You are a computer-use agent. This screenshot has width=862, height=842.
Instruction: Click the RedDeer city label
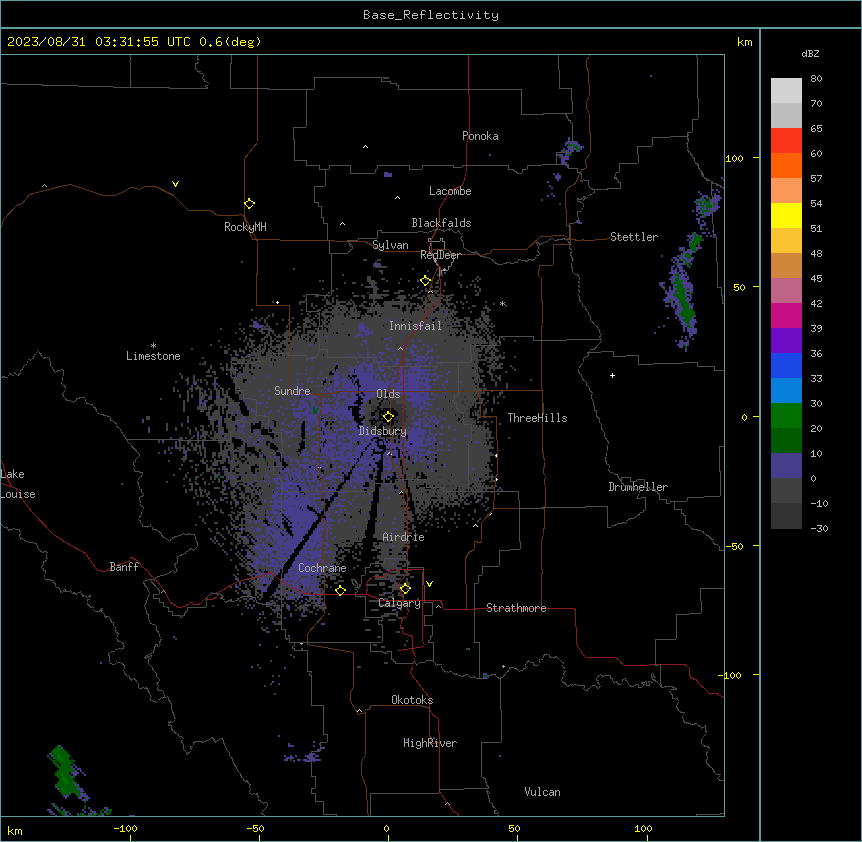click(440, 255)
